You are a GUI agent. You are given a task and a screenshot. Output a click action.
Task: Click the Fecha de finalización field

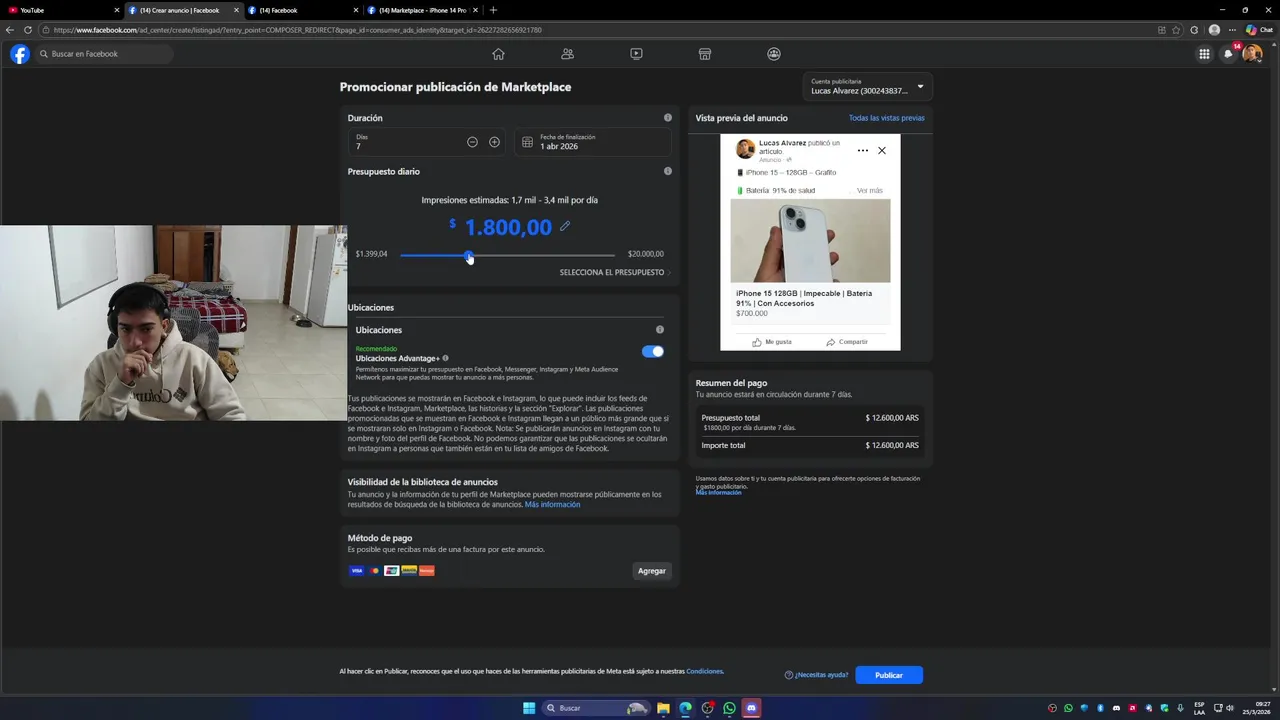tap(593, 142)
